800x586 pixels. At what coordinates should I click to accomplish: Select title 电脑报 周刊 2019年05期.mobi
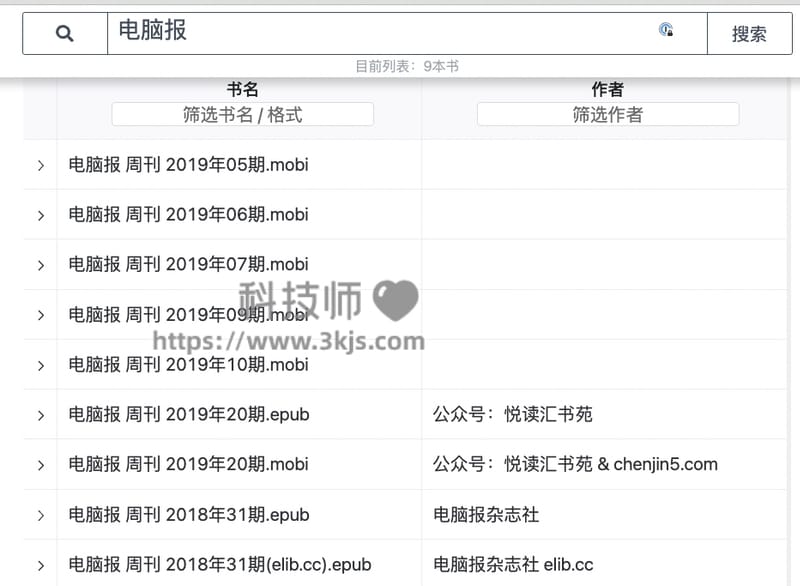[x=188, y=165]
